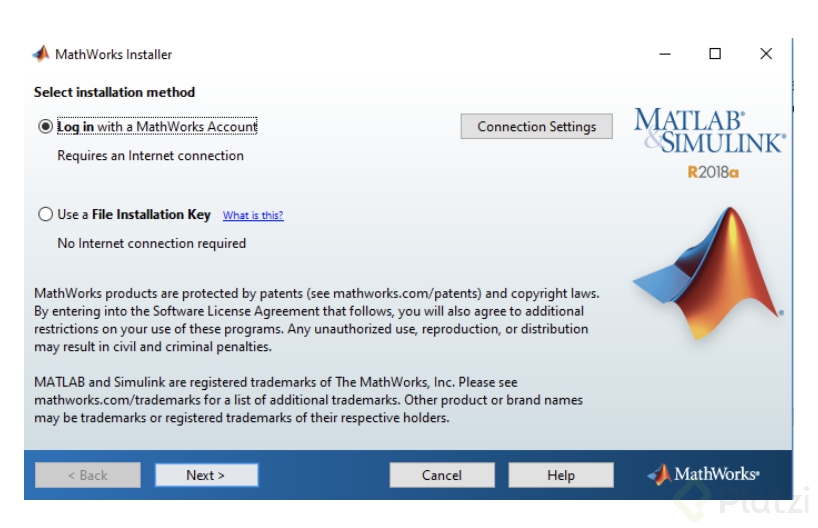Screen dimensions: 818x528
Task: Click the R2018a release label
Action: [x=713, y=172]
